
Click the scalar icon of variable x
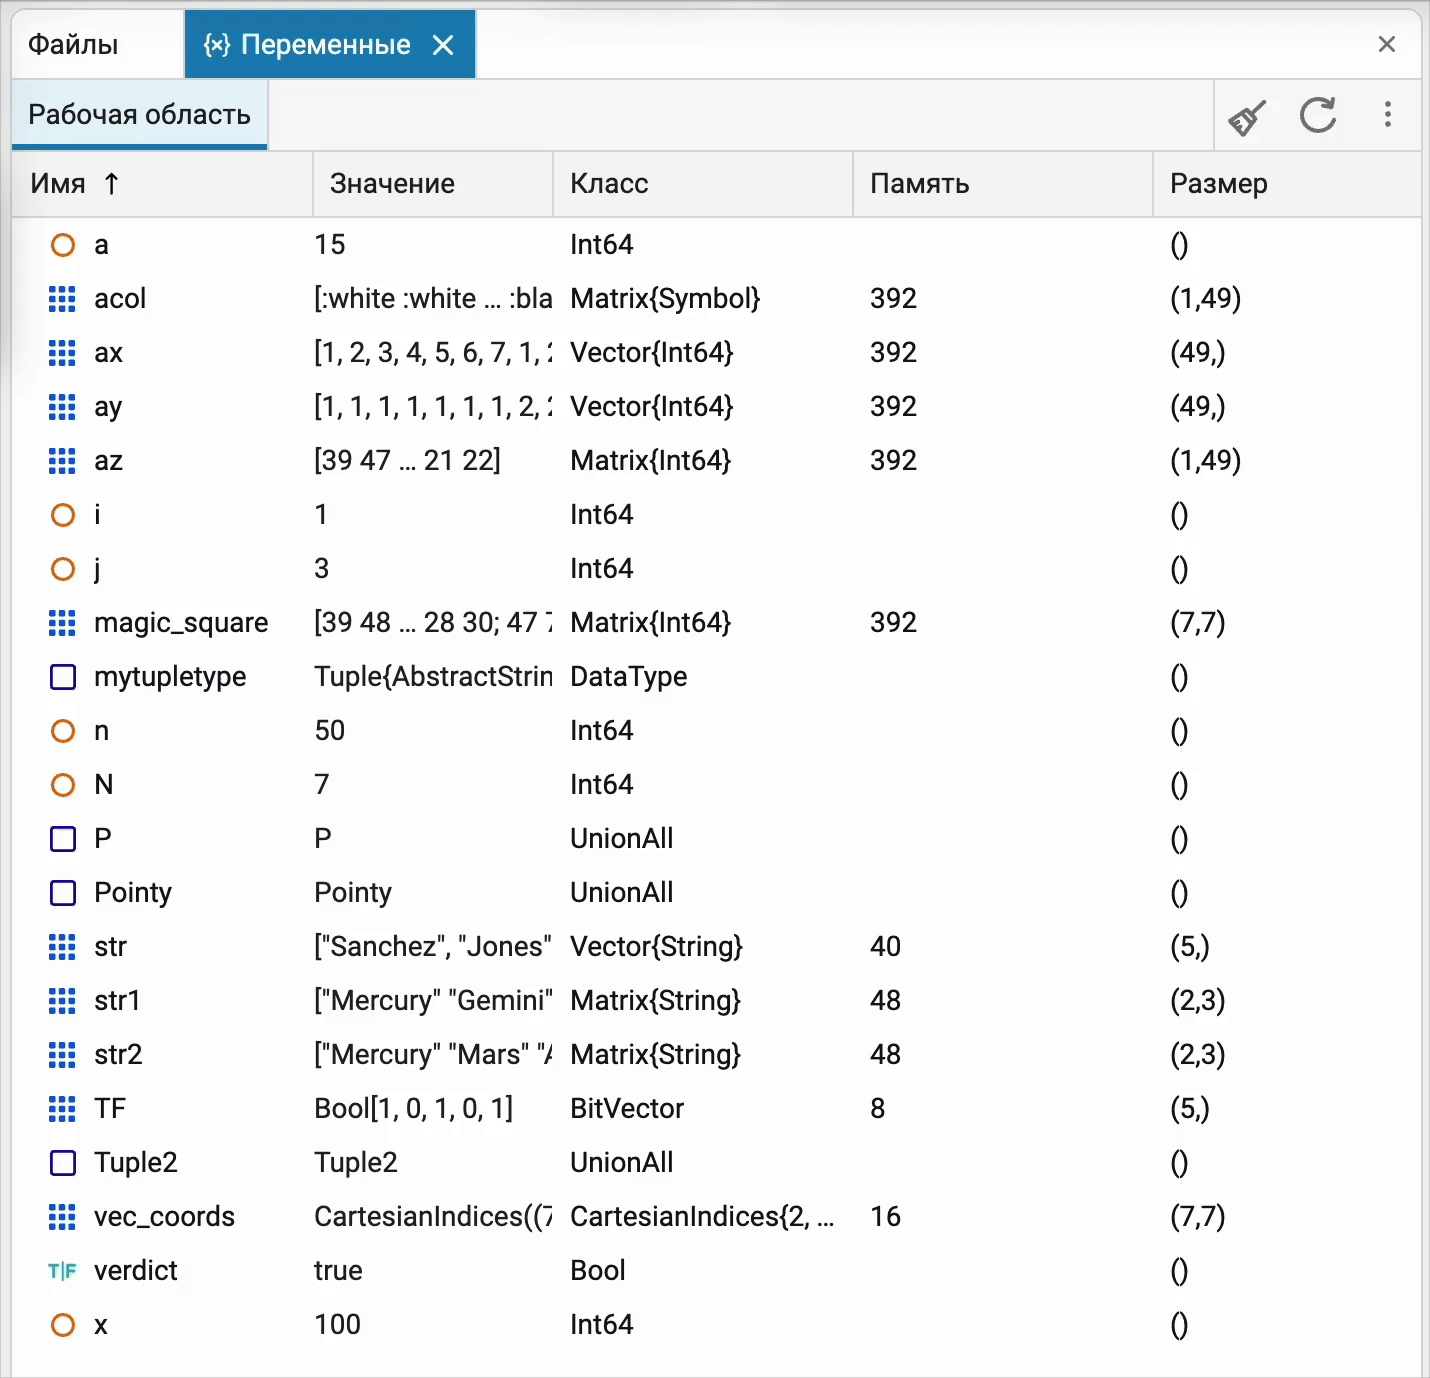point(62,1325)
